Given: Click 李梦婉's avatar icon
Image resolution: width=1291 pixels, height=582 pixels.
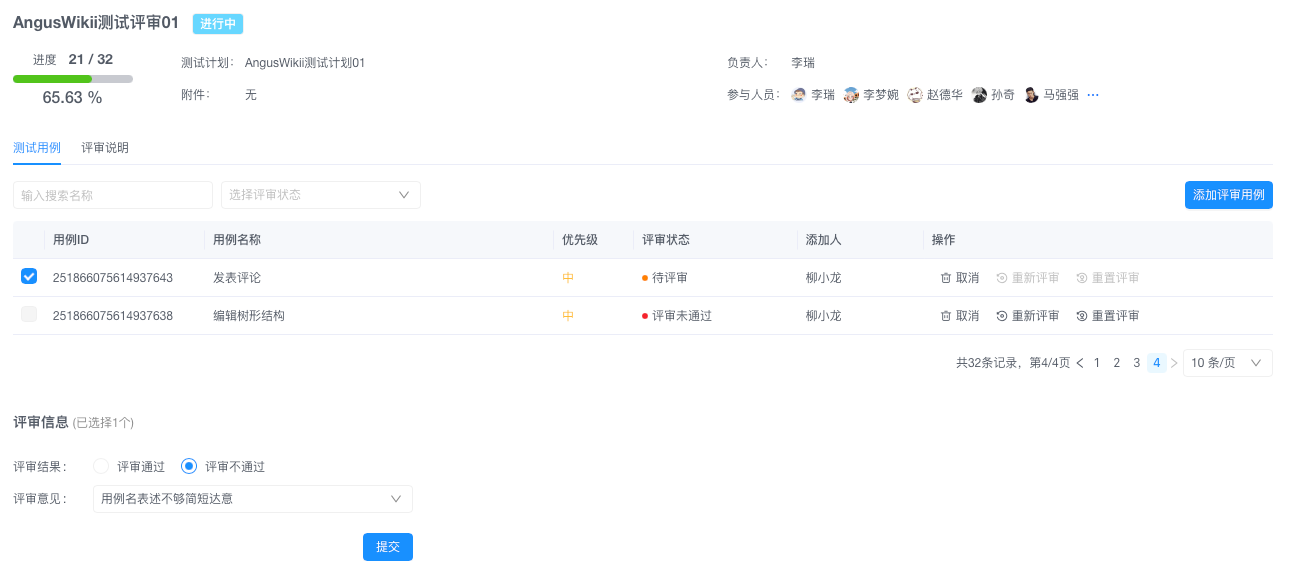Looking at the screenshot, I should (851, 95).
